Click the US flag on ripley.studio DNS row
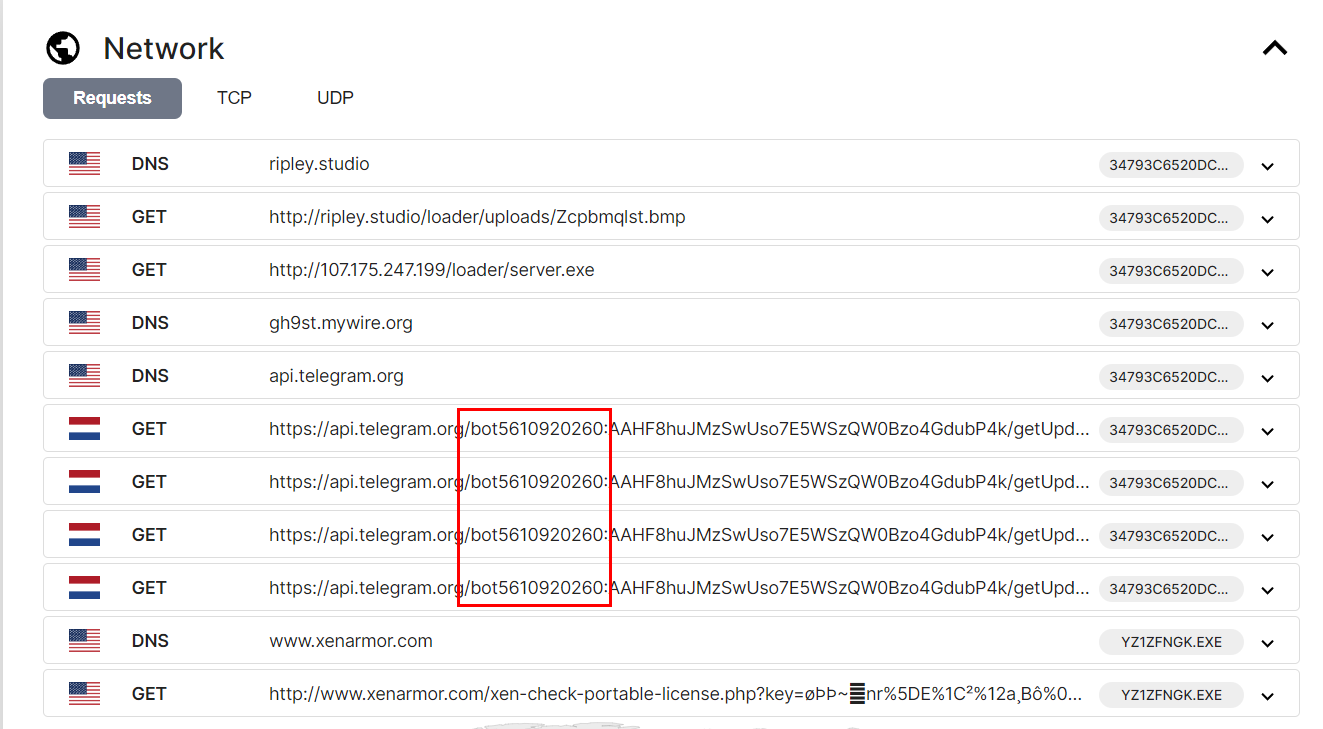Image resolution: width=1323 pixels, height=729 pixels. [84, 164]
